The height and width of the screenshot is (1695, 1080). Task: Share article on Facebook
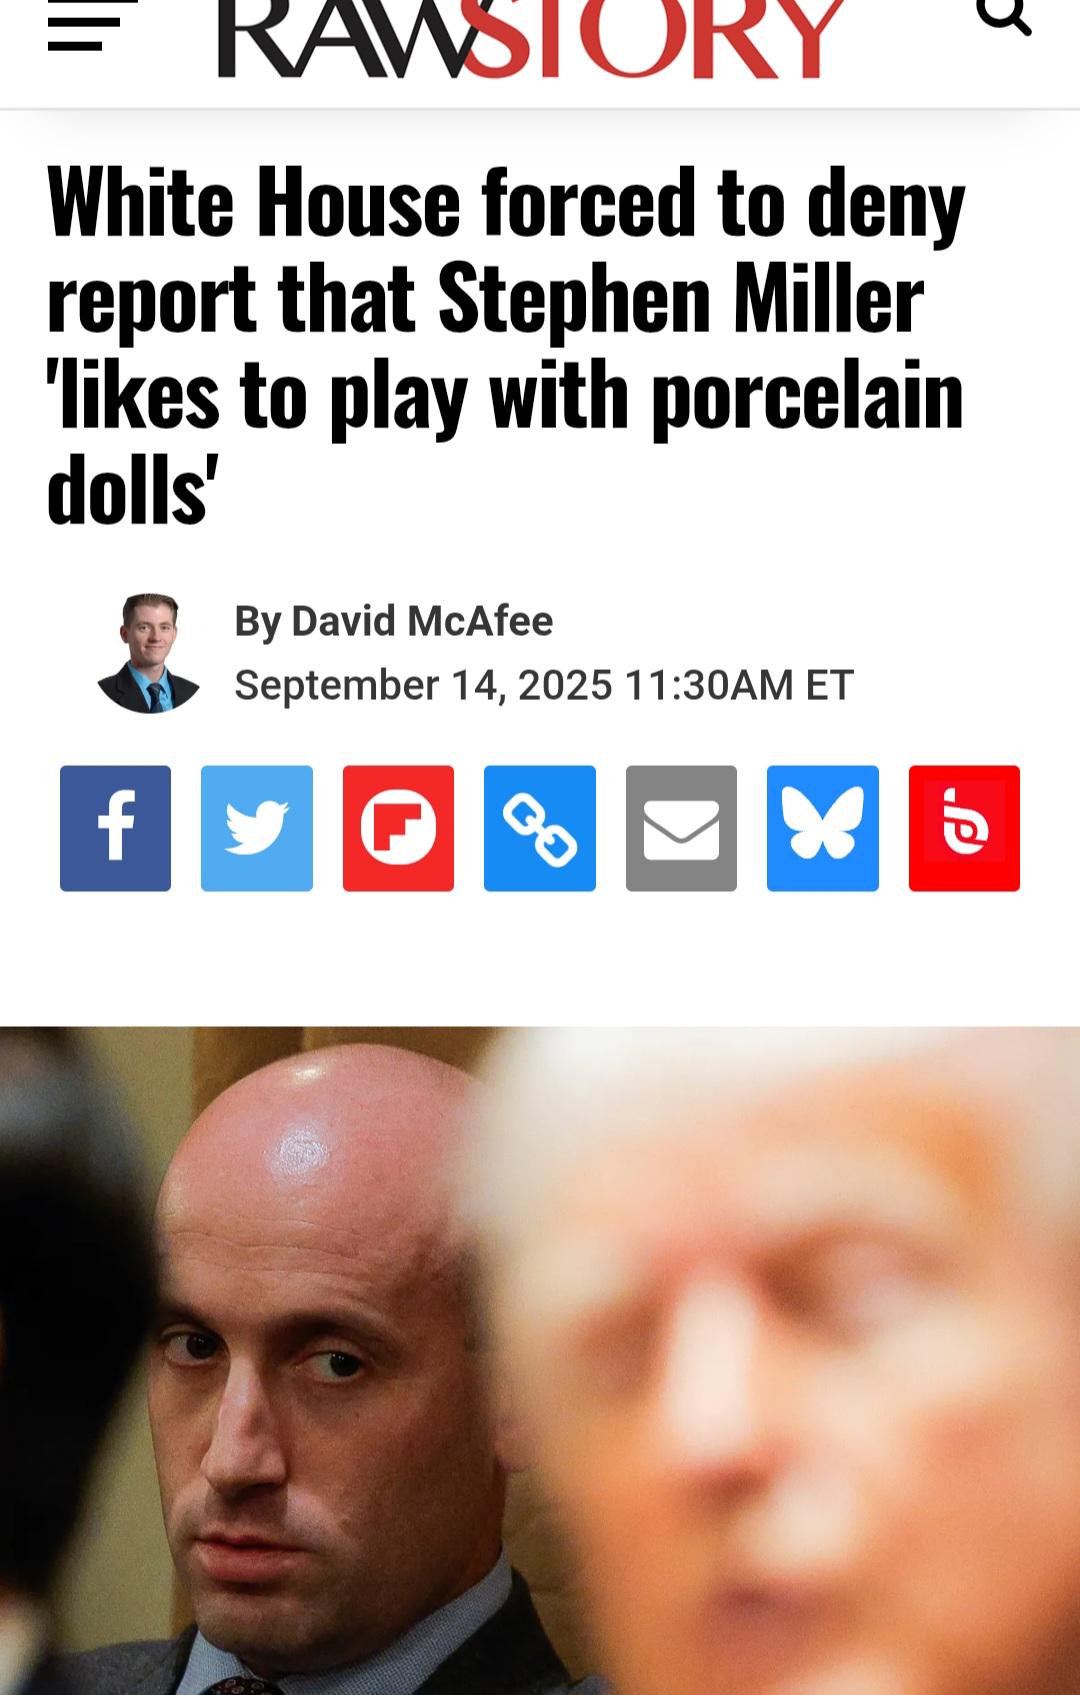[x=115, y=828]
